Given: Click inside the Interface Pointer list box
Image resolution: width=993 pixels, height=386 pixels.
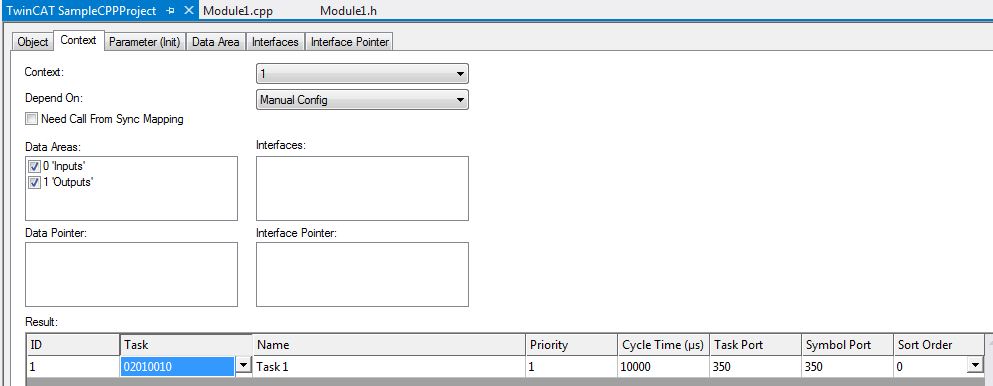Looking at the screenshot, I should [362, 274].
